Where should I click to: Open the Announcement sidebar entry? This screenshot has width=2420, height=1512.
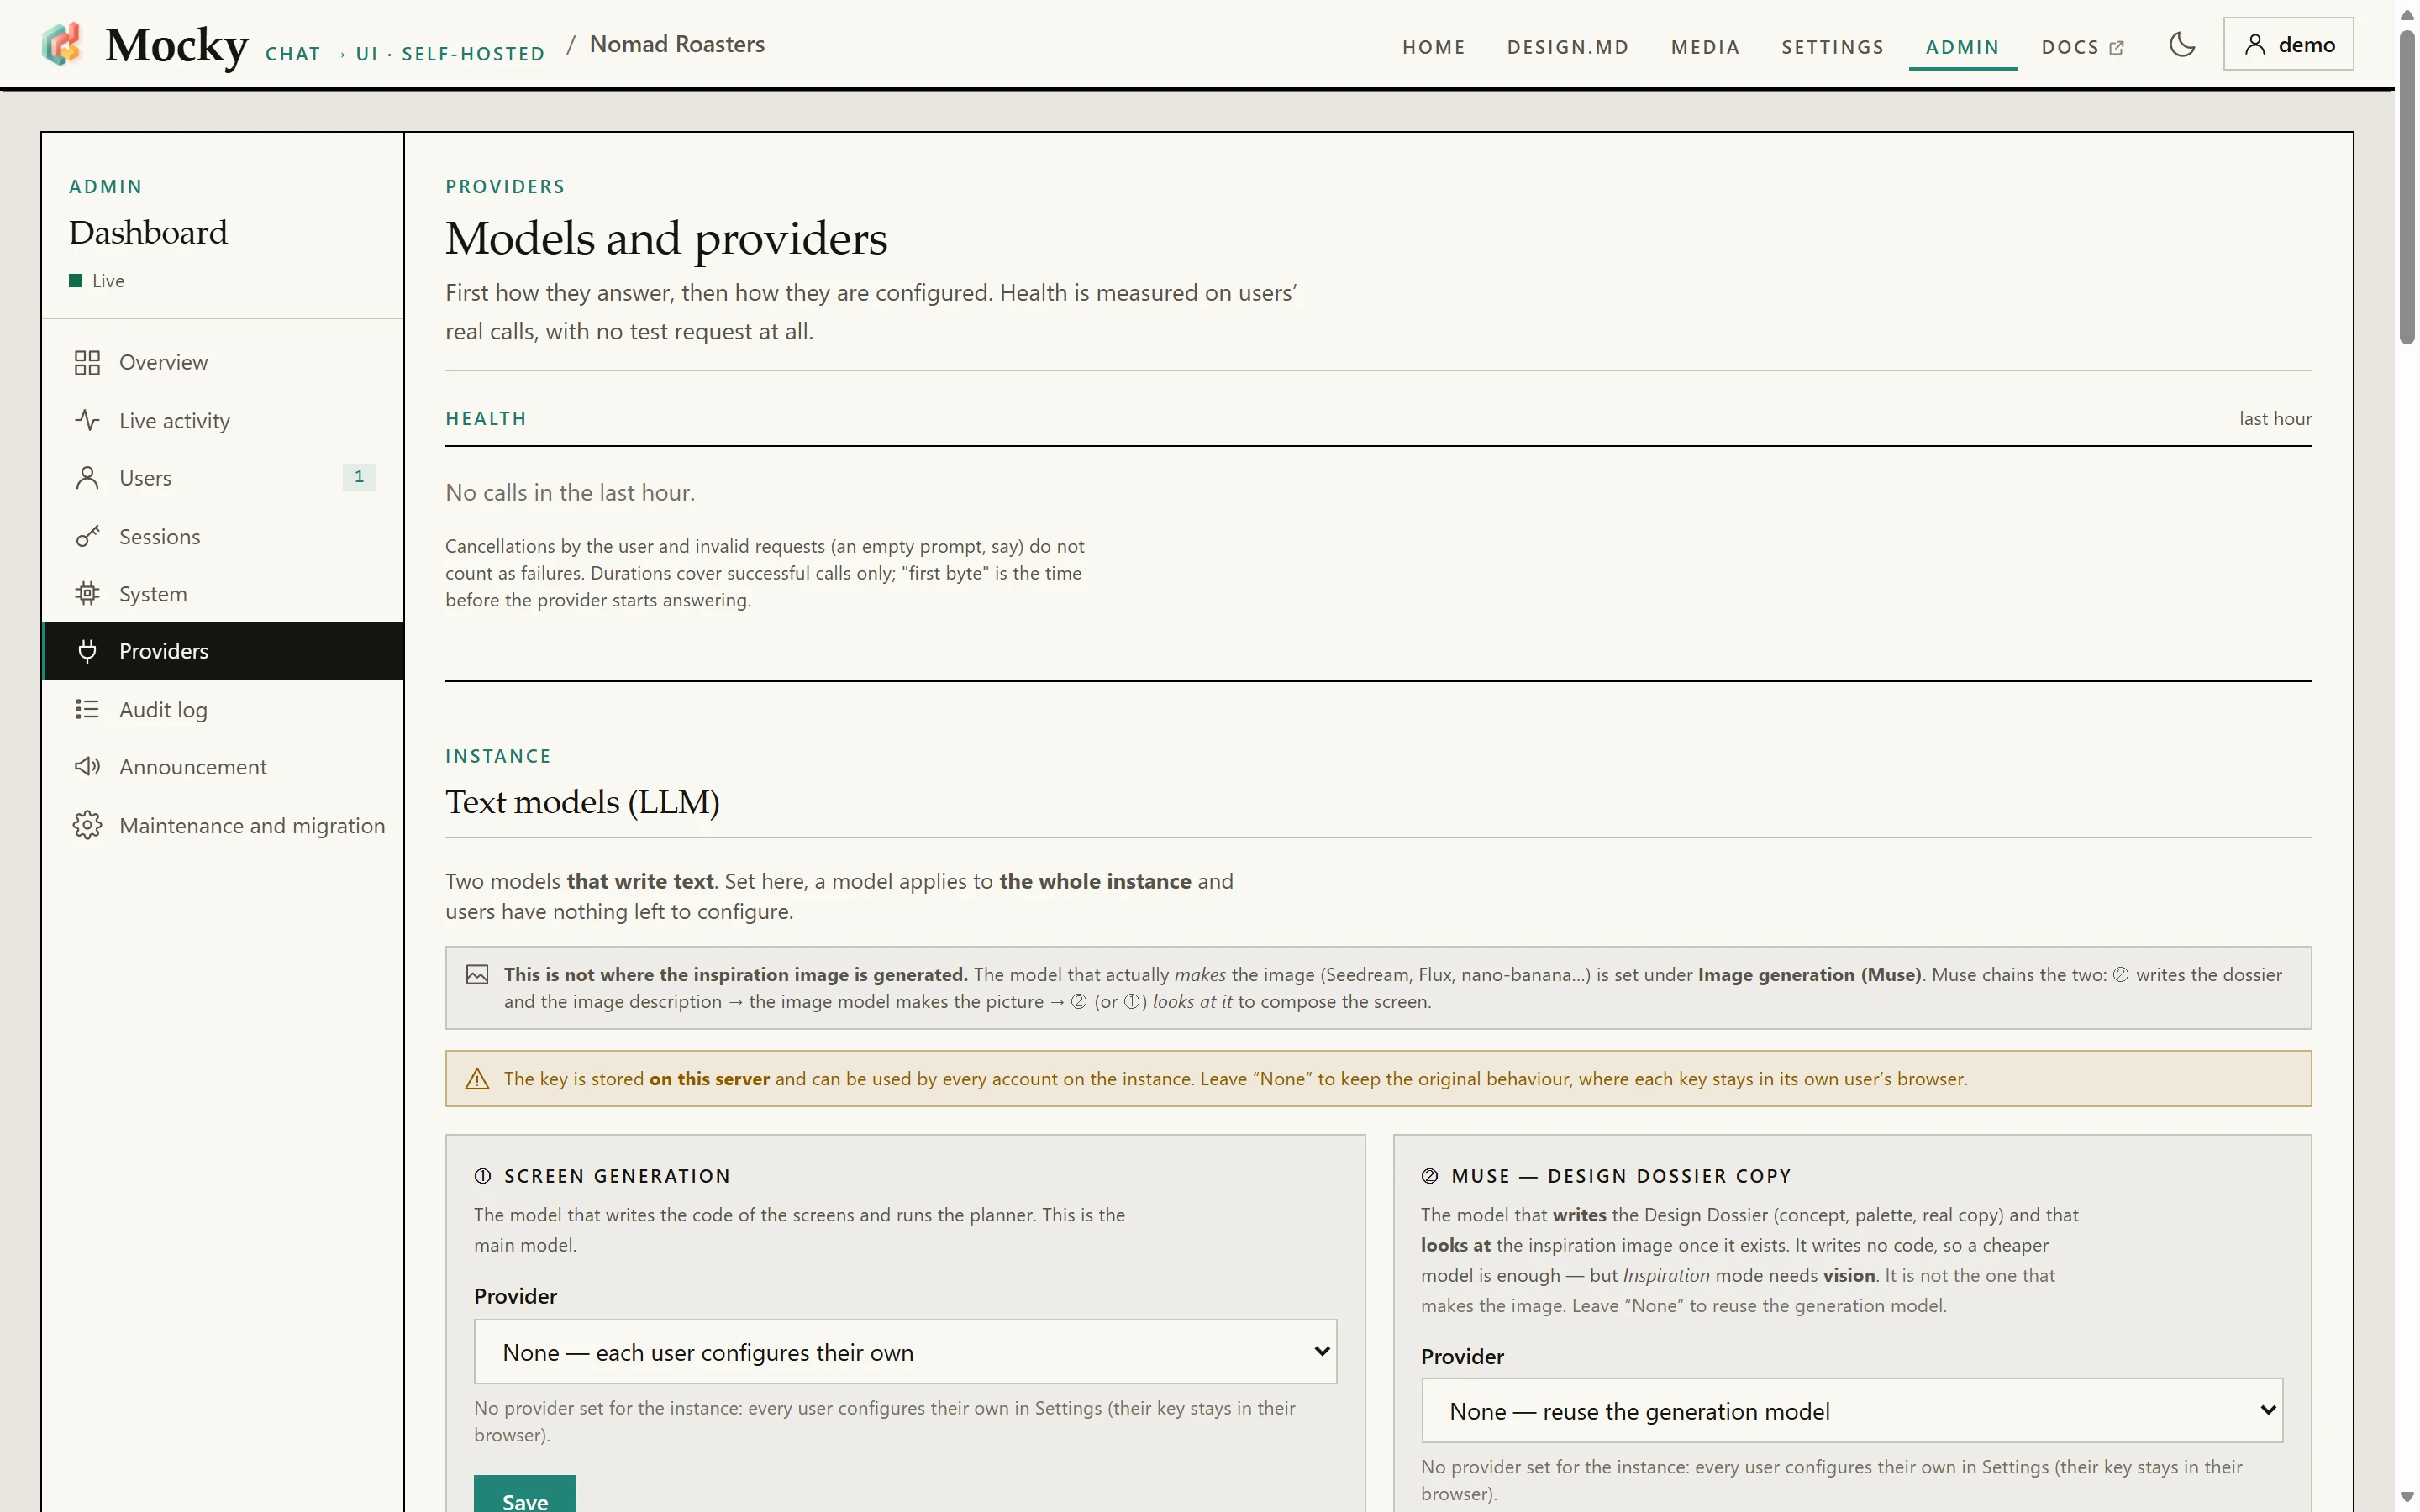coord(223,766)
